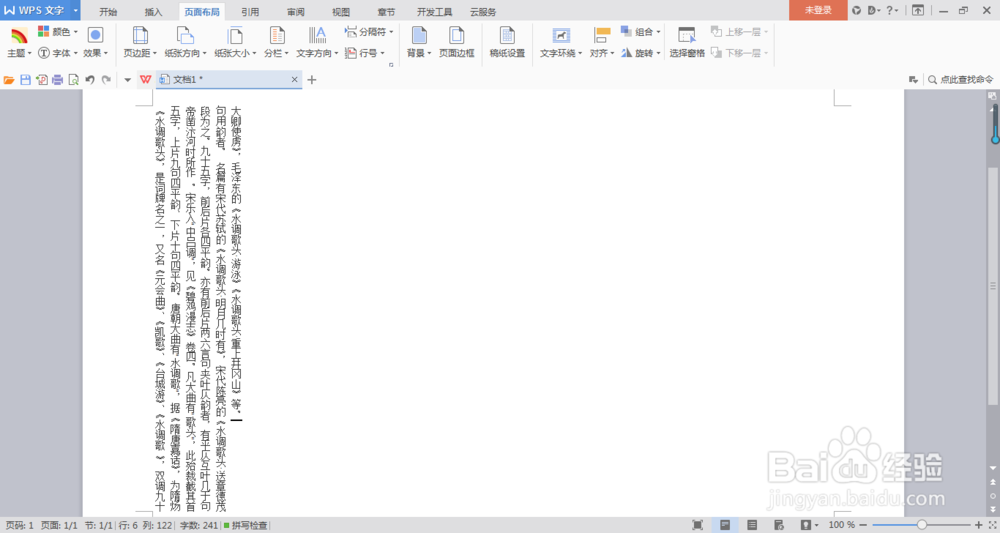1000x533 pixels.
Task: Click the zoom in plus button
Action: coord(979,525)
